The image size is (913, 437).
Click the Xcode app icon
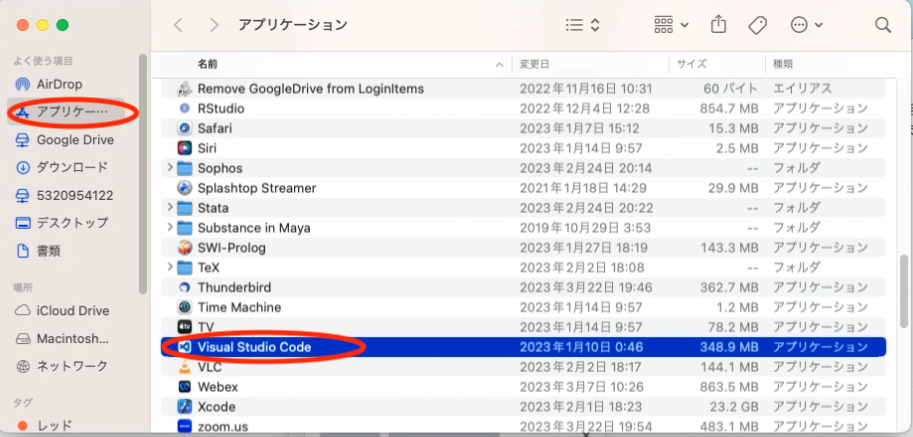point(184,407)
